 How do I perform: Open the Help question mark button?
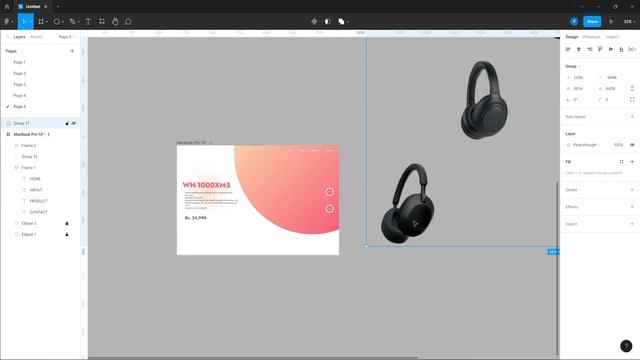(626, 346)
